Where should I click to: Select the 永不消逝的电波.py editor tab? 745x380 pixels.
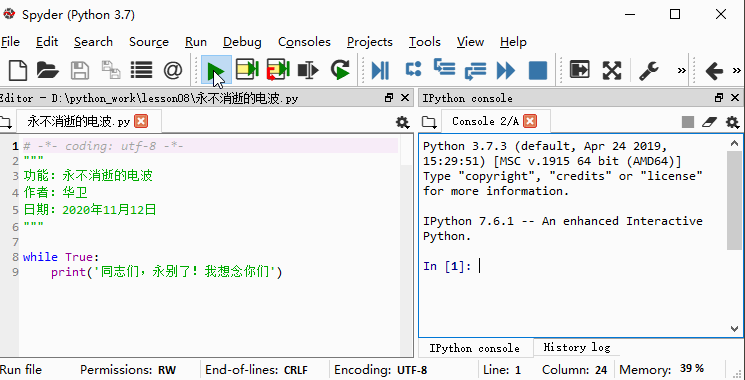coord(89,122)
